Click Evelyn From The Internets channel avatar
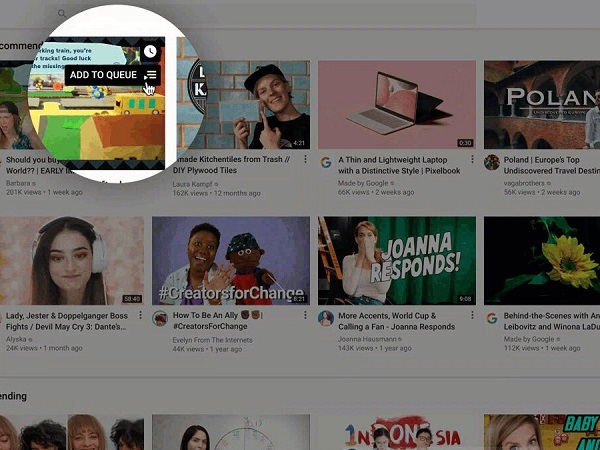Image resolution: width=600 pixels, height=450 pixels. click(x=160, y=318)
